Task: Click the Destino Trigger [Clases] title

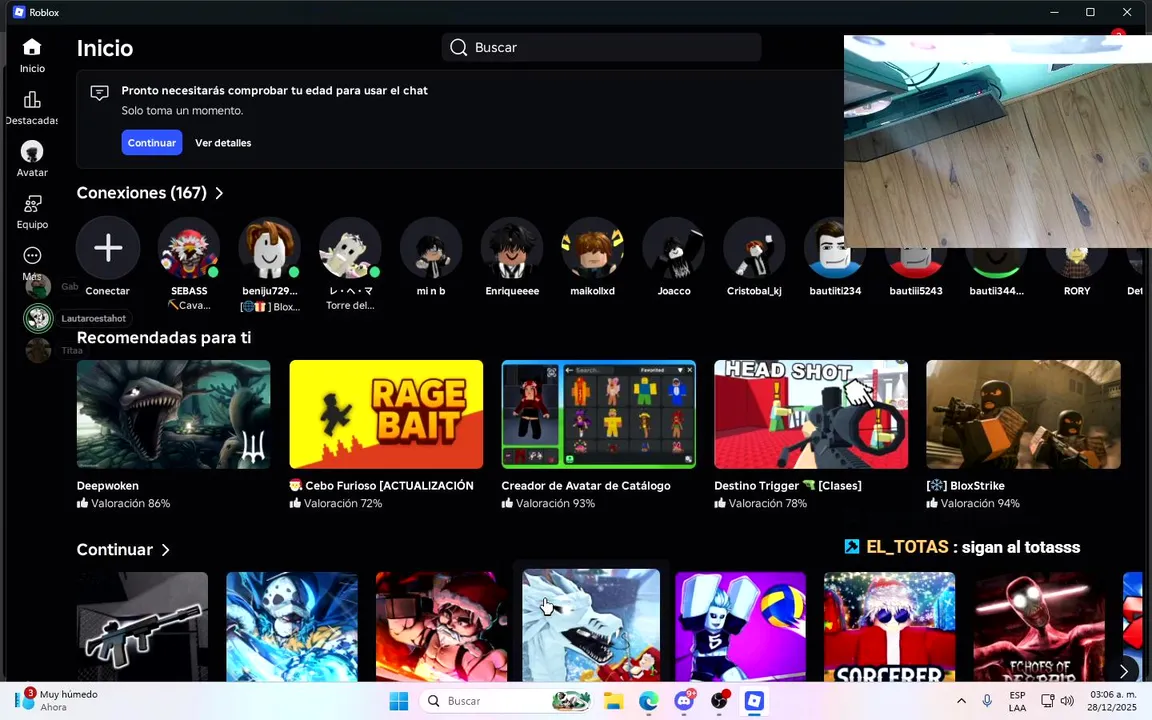Action: click(x=788, y=486)
